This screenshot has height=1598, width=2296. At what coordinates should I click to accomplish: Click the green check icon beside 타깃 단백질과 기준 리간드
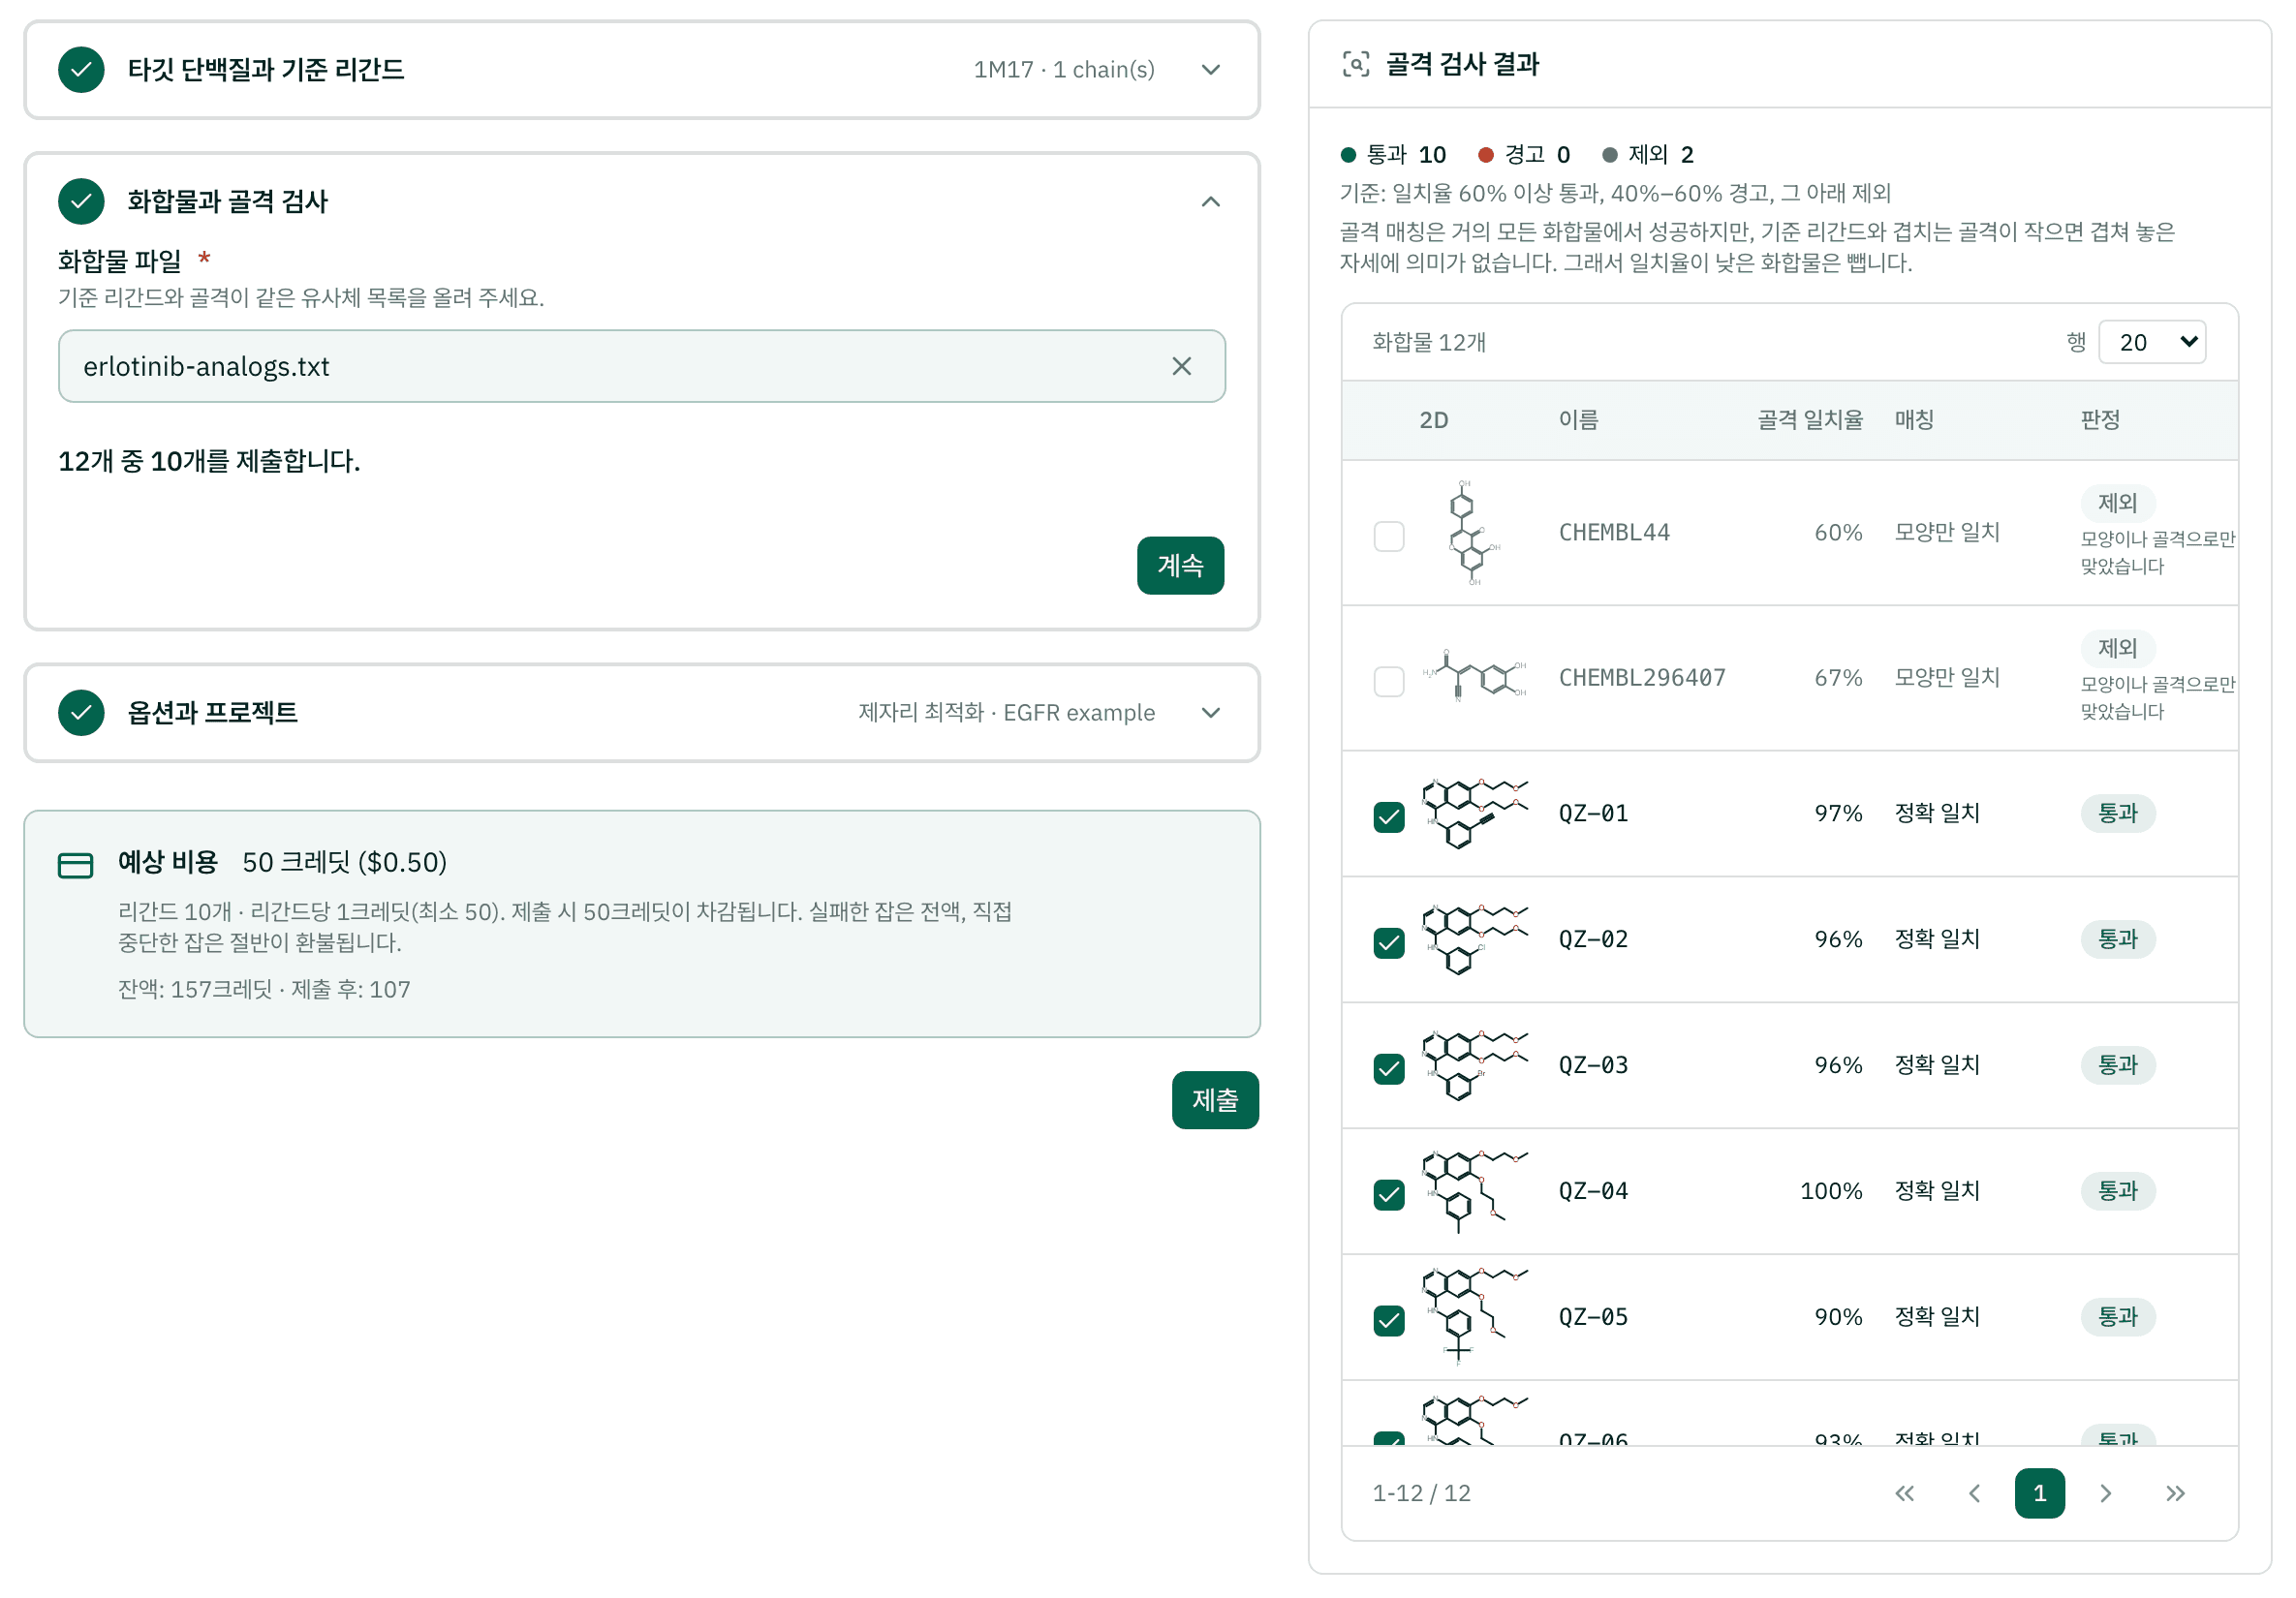[x=81, y=69]
